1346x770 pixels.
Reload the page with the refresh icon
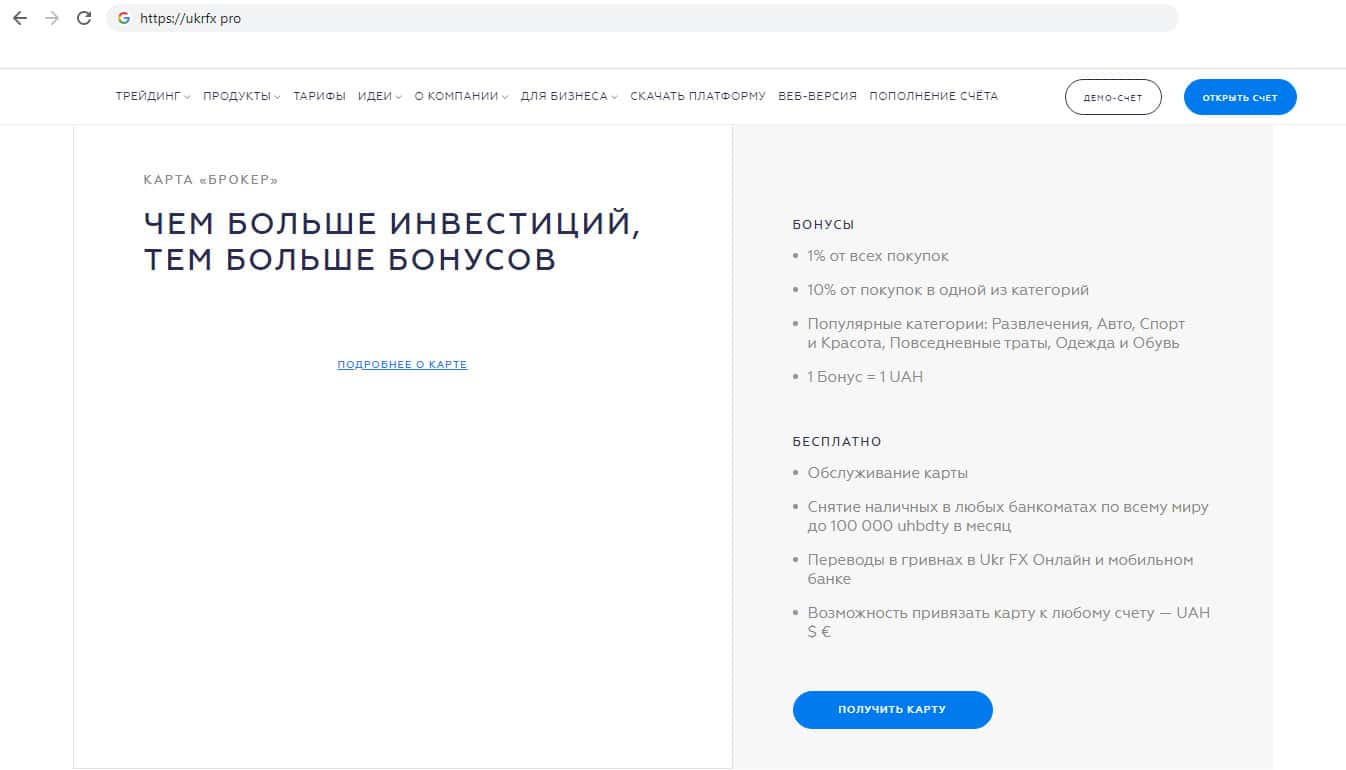click(x=84, y=18)
